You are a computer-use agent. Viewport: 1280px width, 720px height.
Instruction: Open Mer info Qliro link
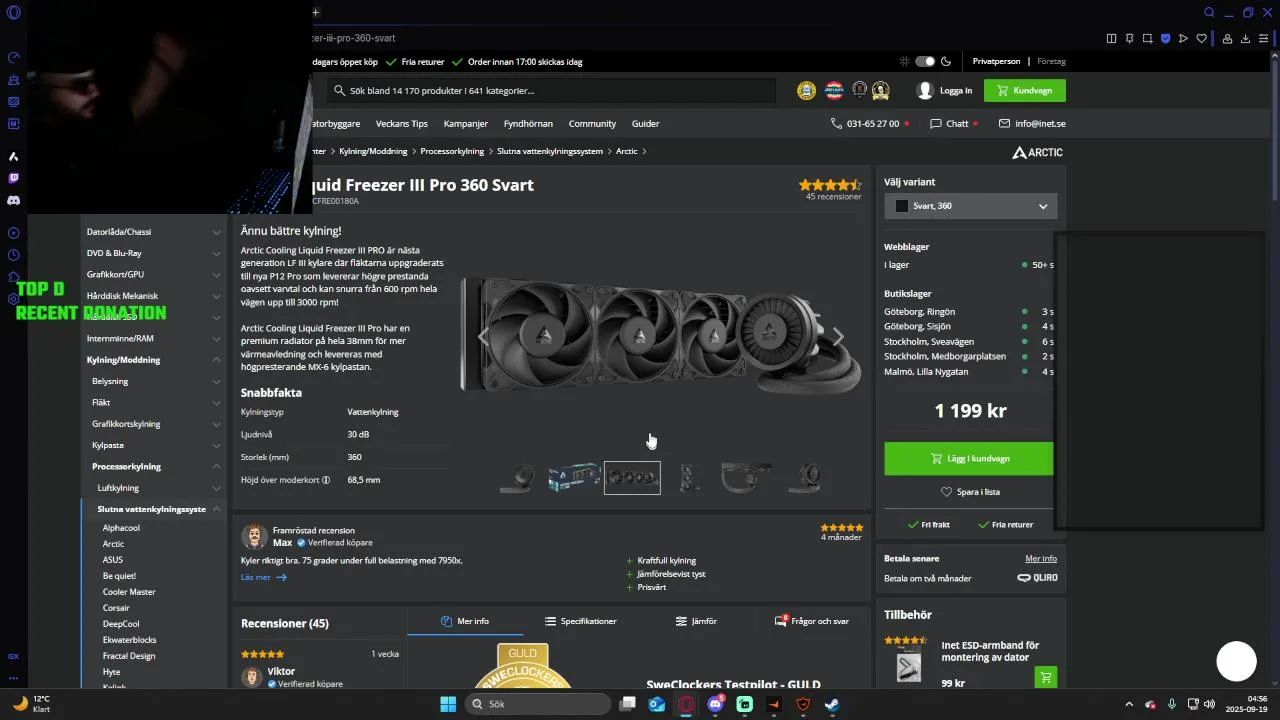coord(1041,558)
